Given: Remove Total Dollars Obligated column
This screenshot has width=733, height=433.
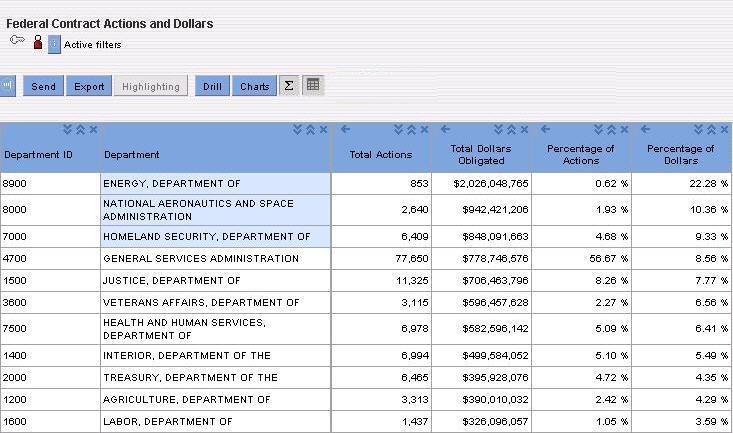Looking at the screenshot, I should coord(525,130).
